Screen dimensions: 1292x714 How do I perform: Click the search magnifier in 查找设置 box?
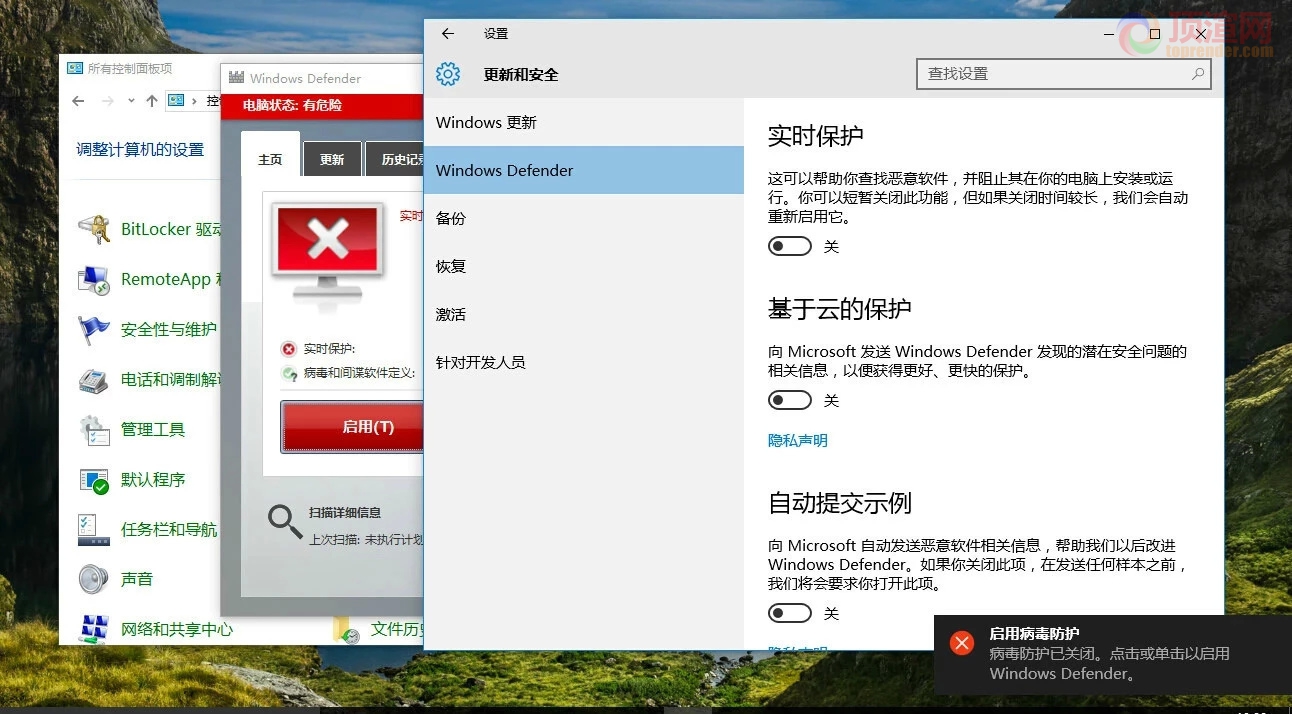[x=1197, y=74]
